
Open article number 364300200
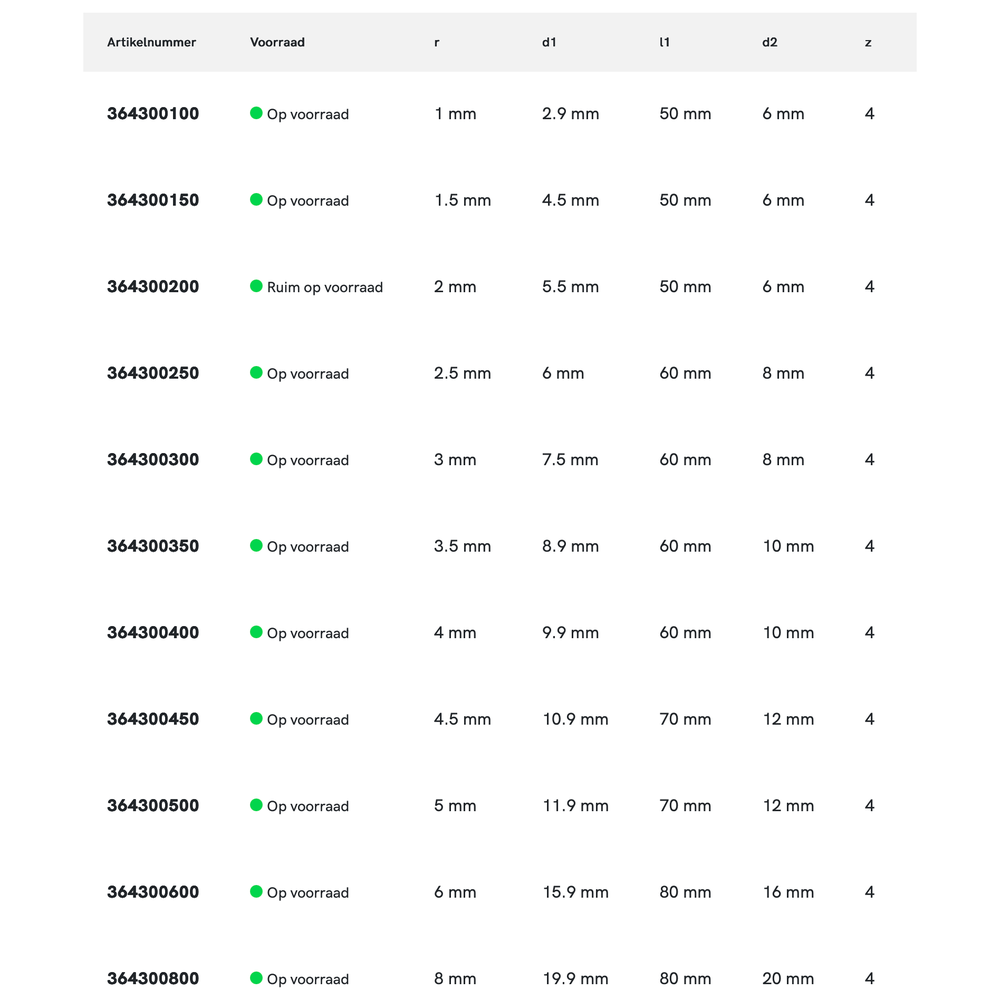[x=153, y=287]
